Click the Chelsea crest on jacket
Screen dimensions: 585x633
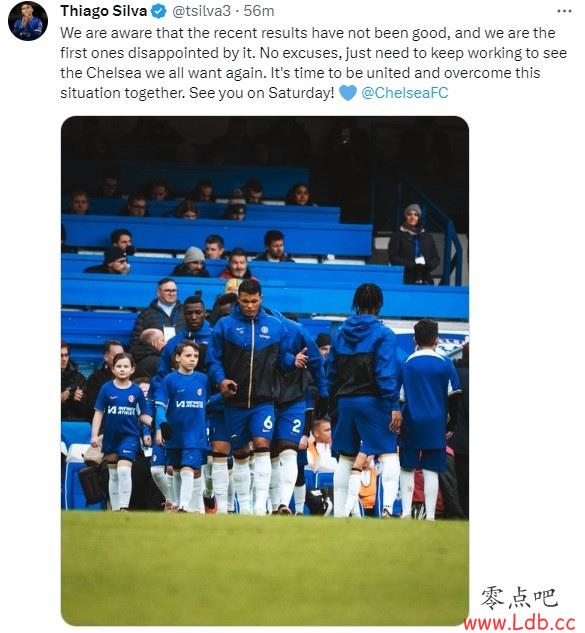264,330
